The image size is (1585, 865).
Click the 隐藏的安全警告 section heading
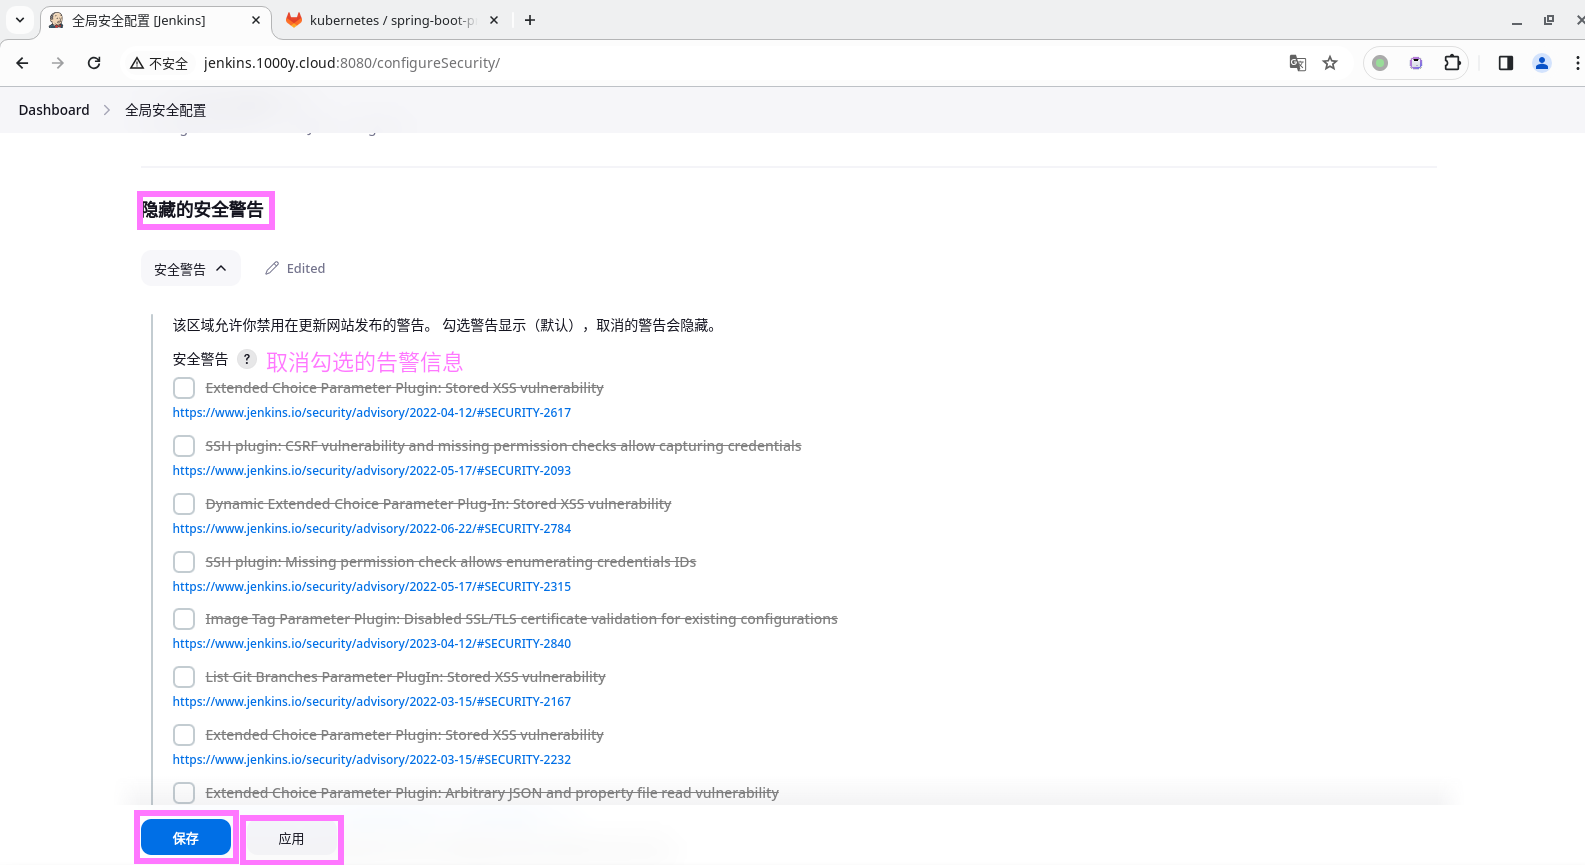(x=203, y=210)
